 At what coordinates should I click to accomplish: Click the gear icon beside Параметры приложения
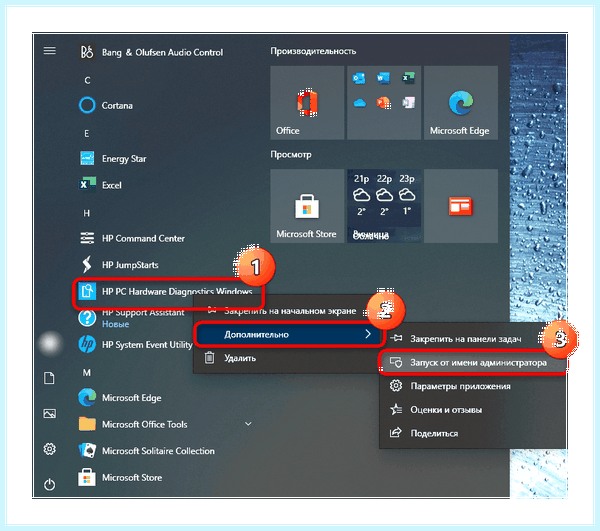(x=396, y=386)
